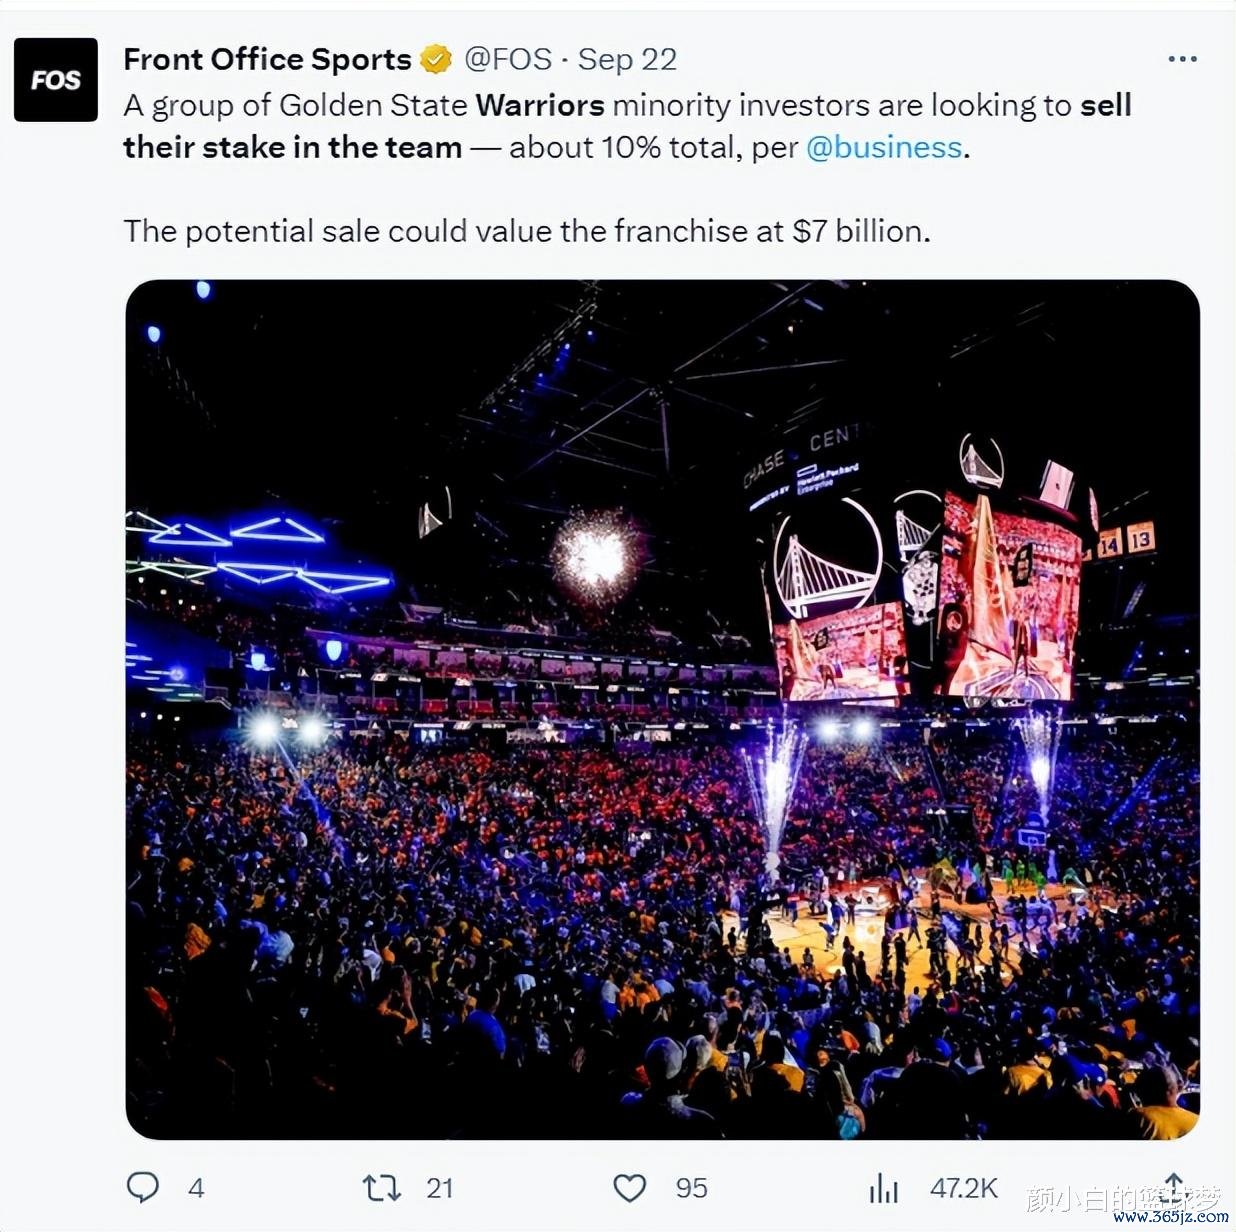Click the retweet count of 21

pos(440,1188)
